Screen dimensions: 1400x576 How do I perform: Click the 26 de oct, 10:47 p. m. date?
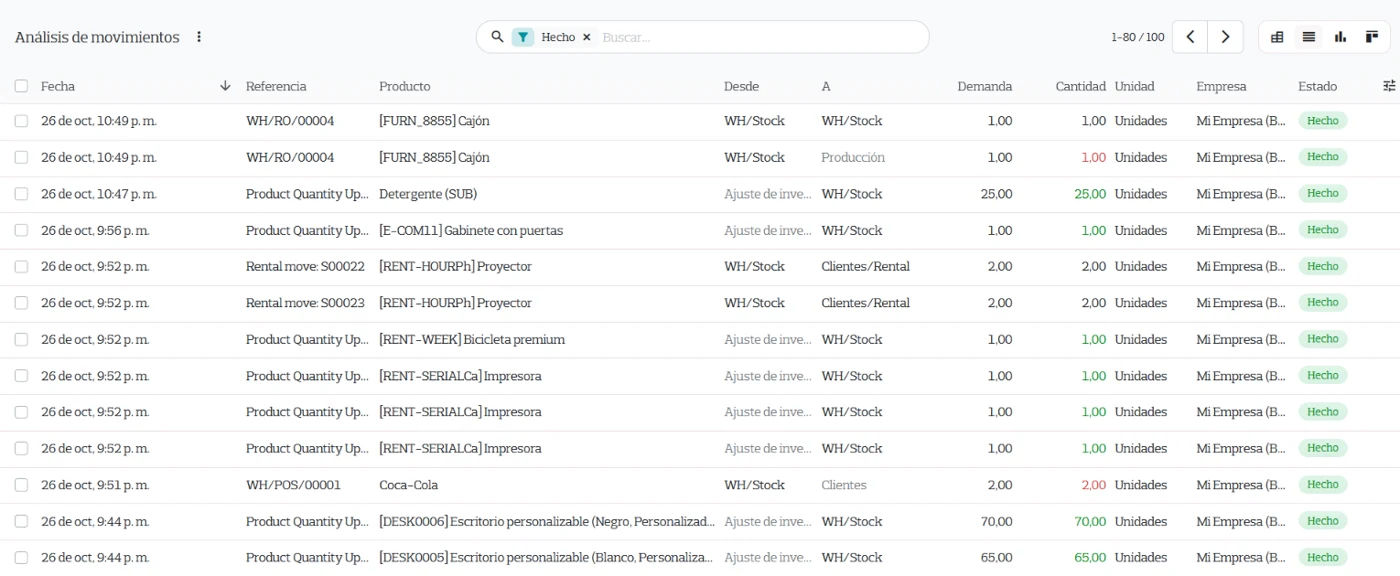coord(99,194)
